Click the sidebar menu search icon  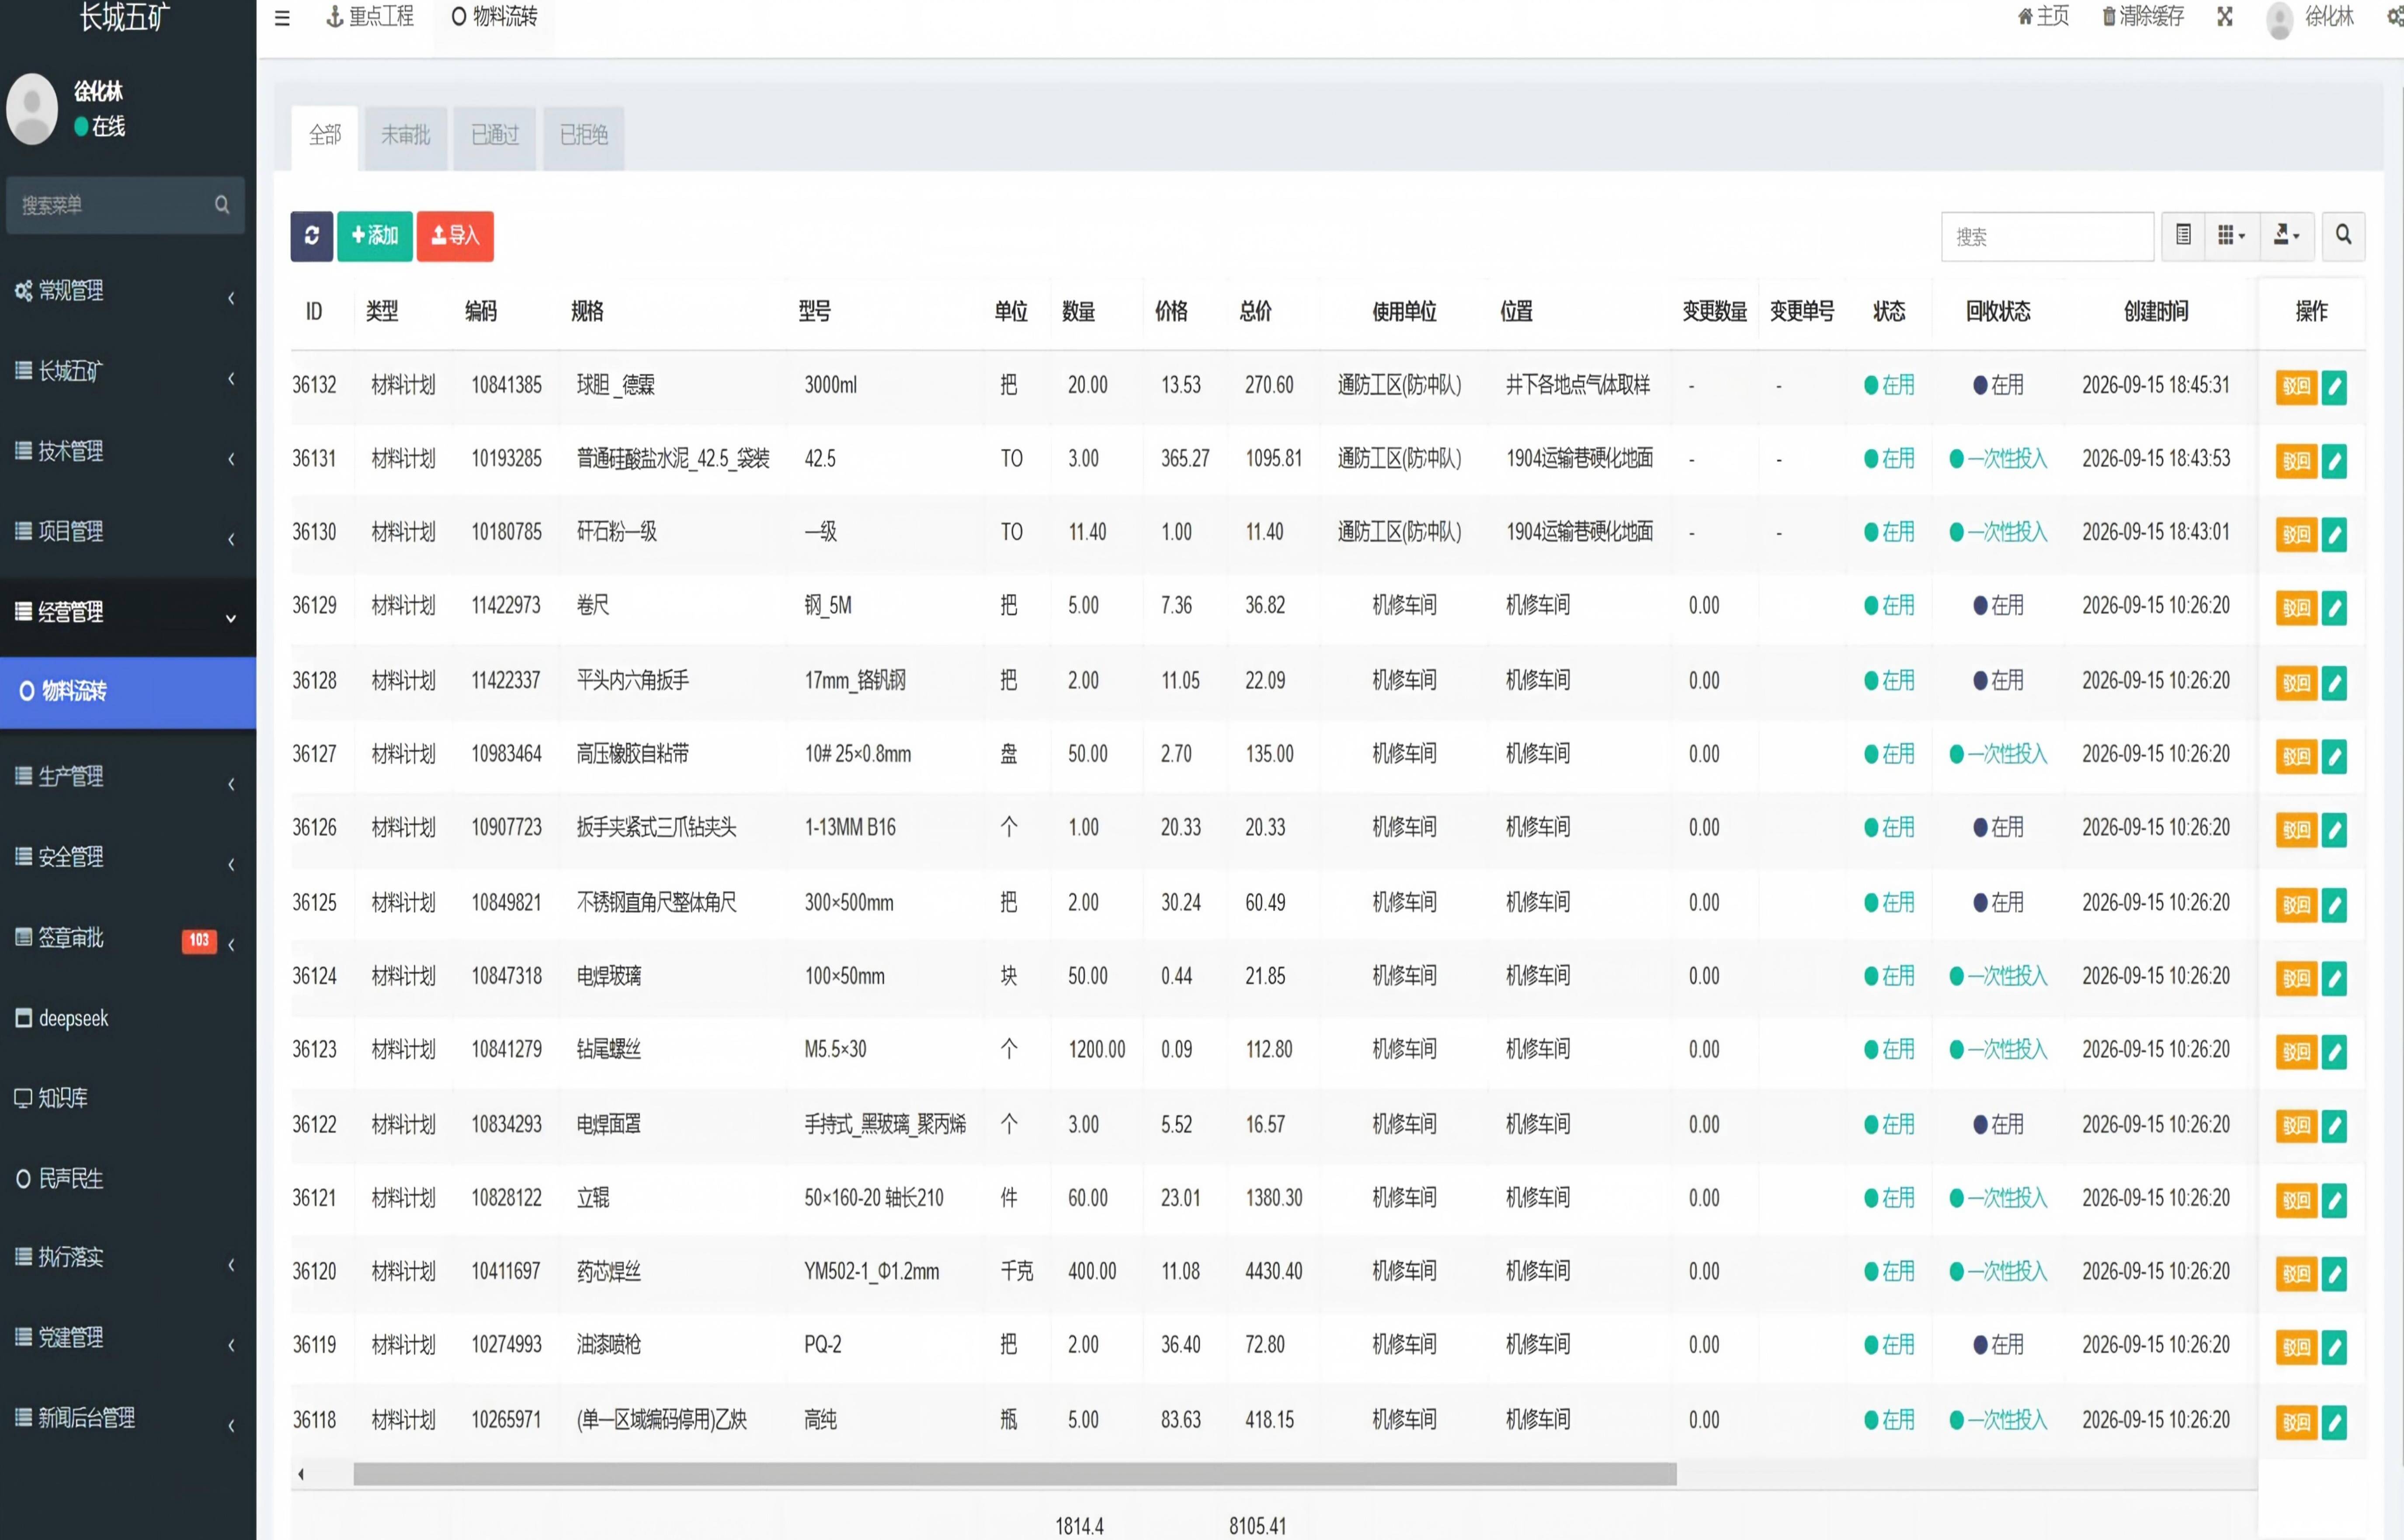[x=222, y=205]
